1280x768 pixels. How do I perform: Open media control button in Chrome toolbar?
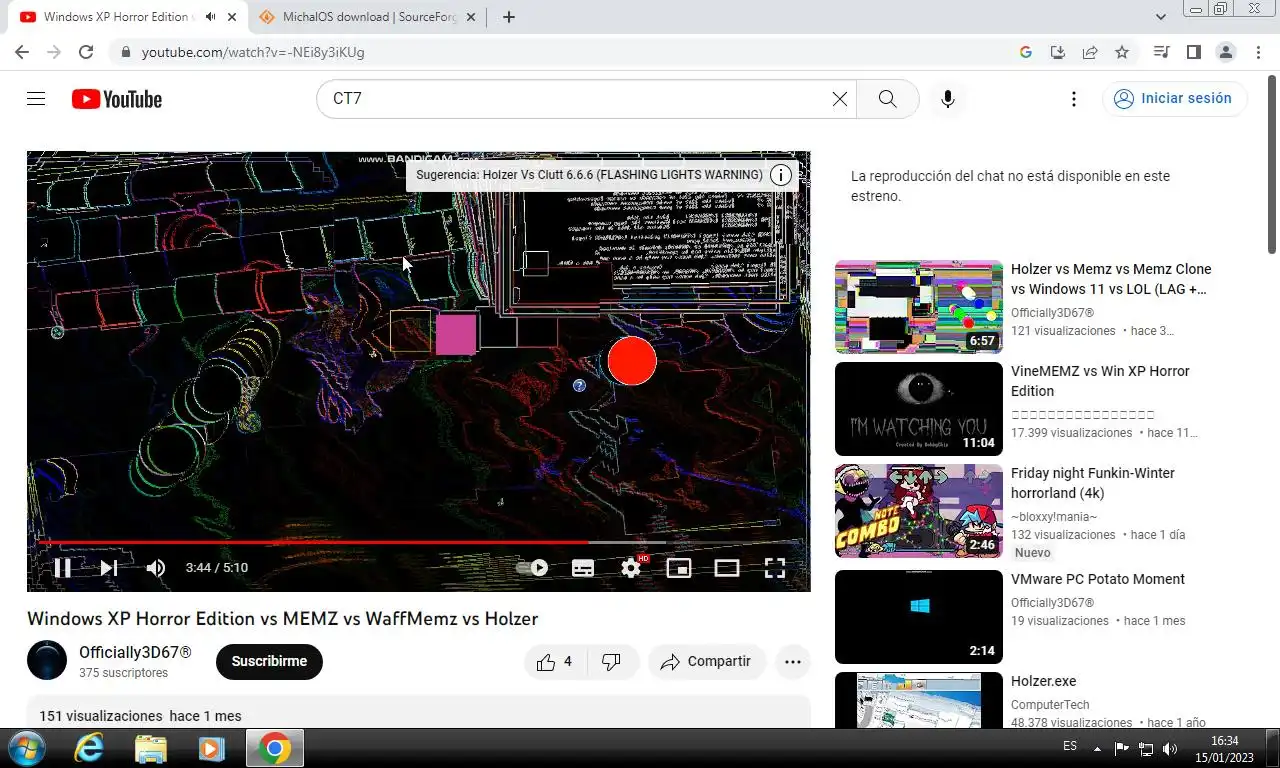point(1161,52)
